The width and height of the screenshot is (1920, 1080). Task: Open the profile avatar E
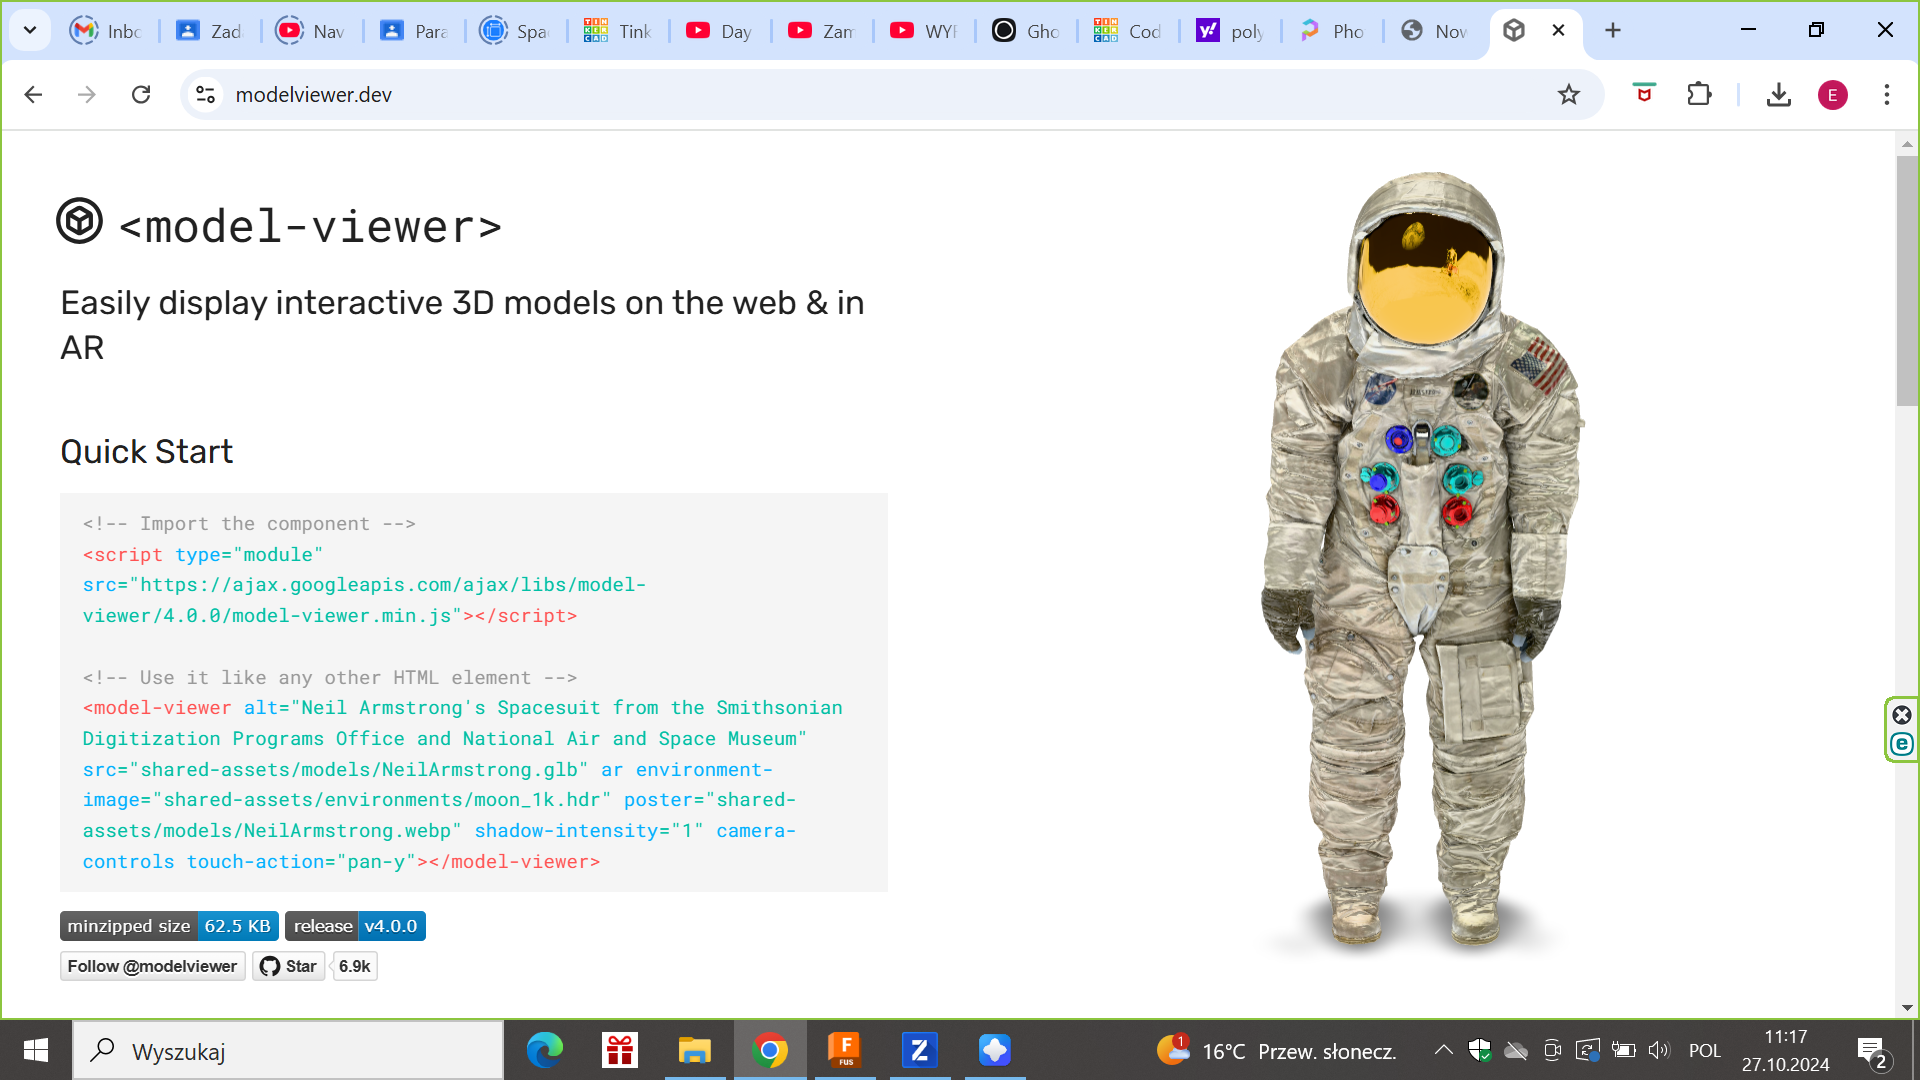tap(1832, 95)
